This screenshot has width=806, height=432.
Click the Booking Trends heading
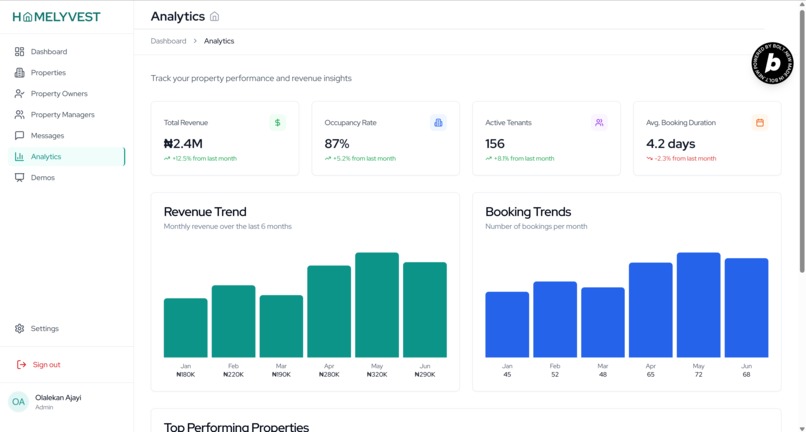pos(528,212)
